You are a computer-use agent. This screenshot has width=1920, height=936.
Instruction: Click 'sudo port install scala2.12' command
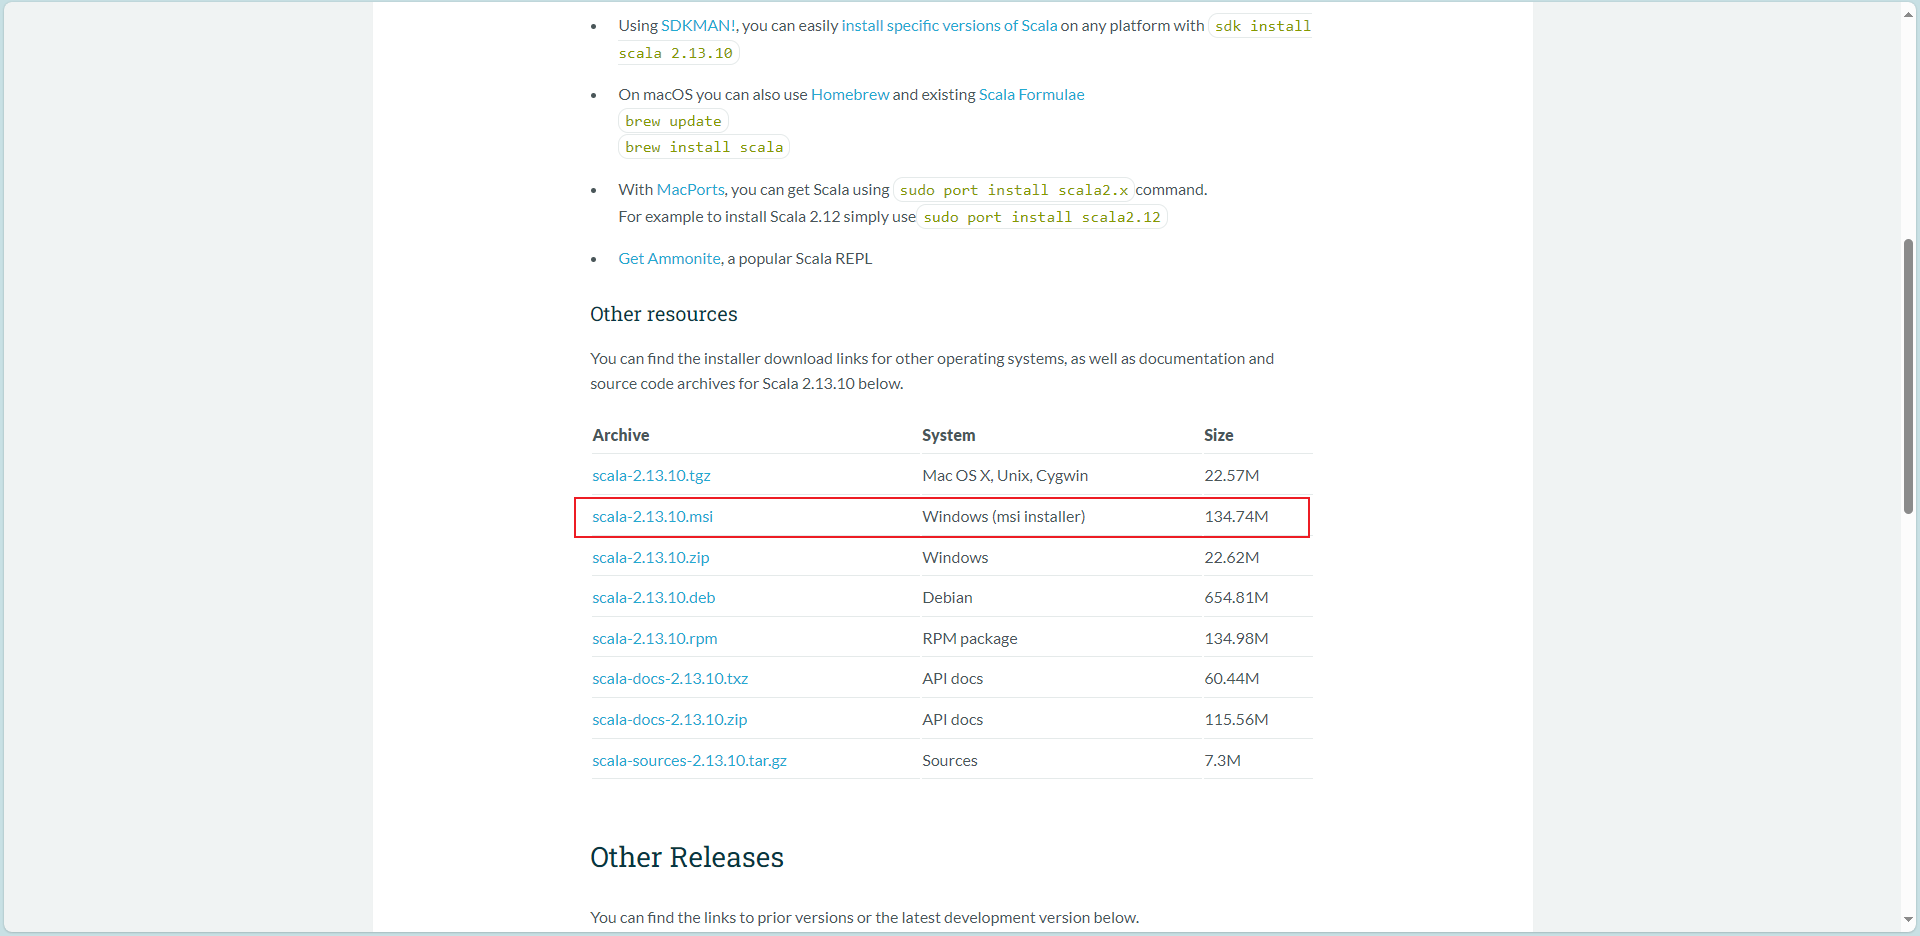[x=1042, y=217]
